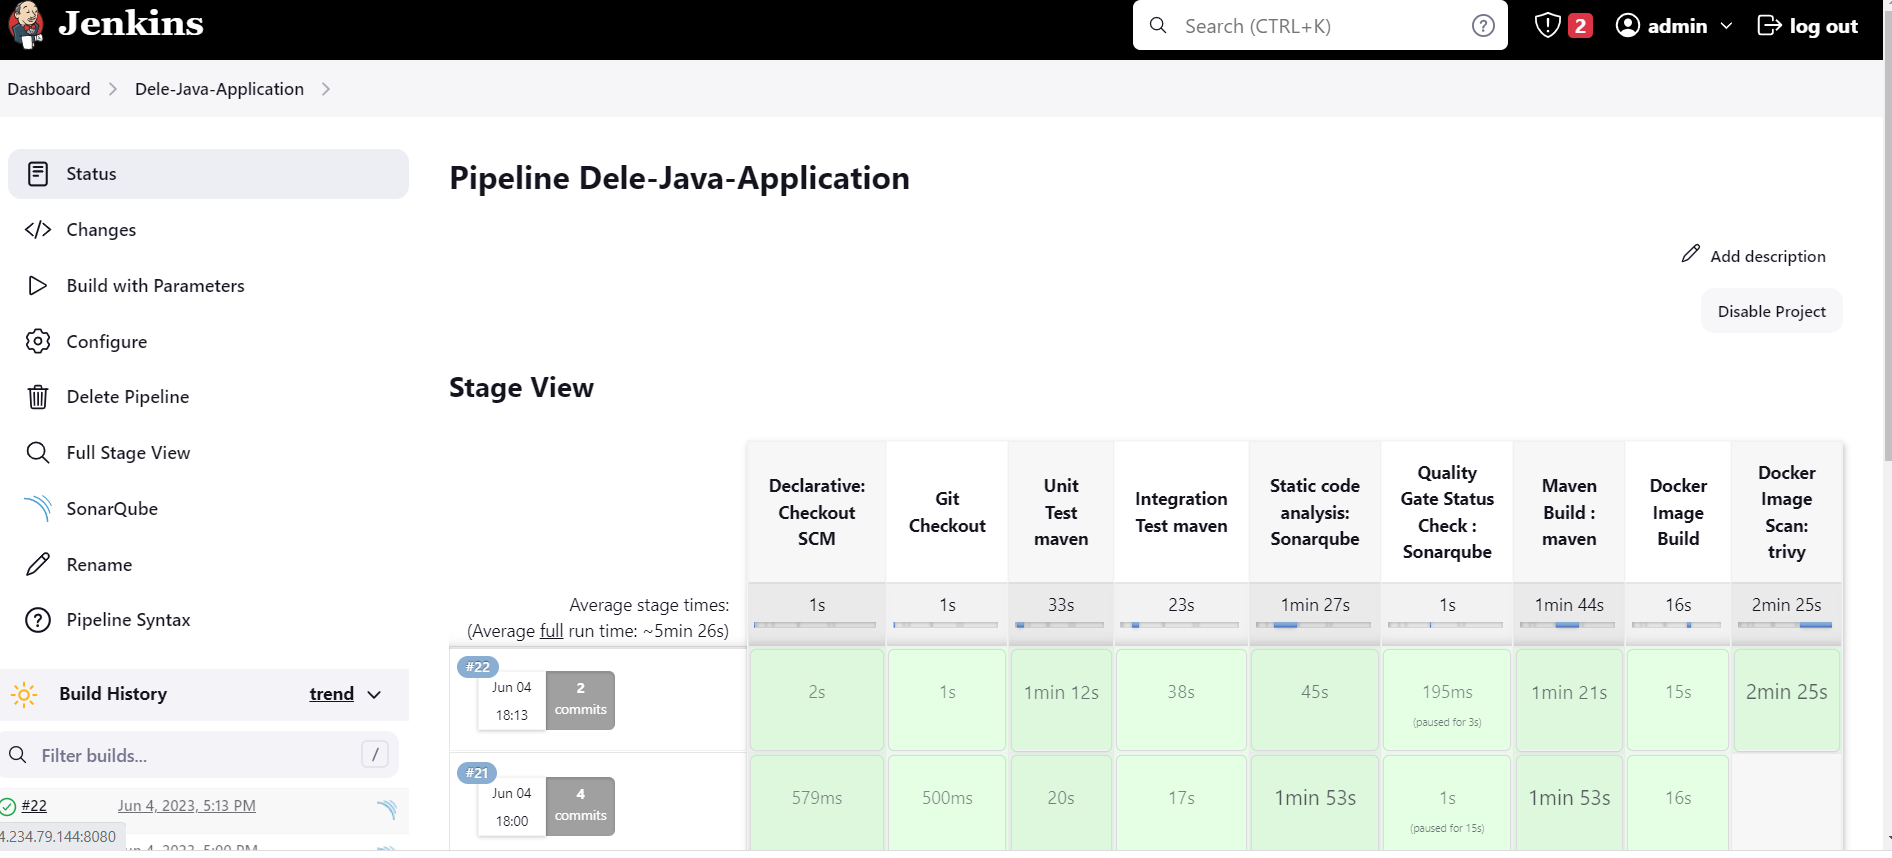The image size is (1892, 858).
Task: Open the Changes sidebar item
Action: click(x=208, y=230)
